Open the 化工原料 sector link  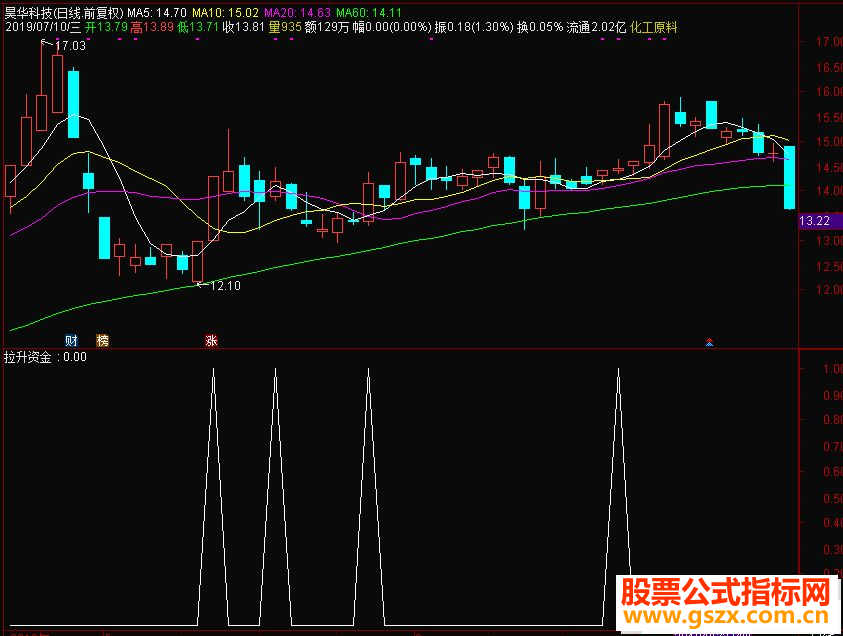(x=653, y=27)
